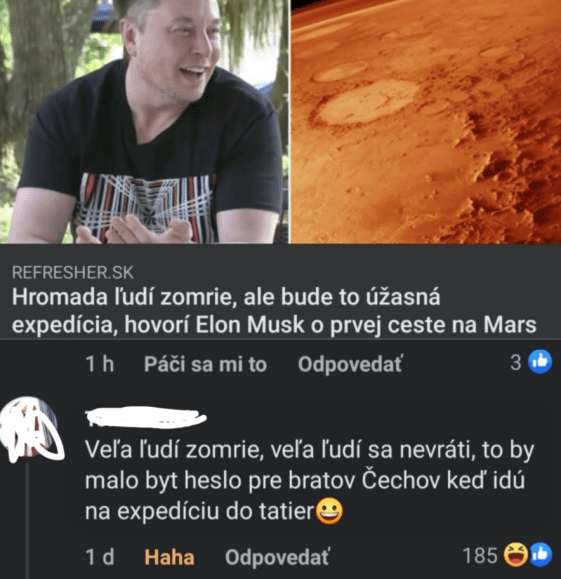The image size is (561, 579).
Task: Click the vertical reply thread line
Action: click(x=28, y=521)
